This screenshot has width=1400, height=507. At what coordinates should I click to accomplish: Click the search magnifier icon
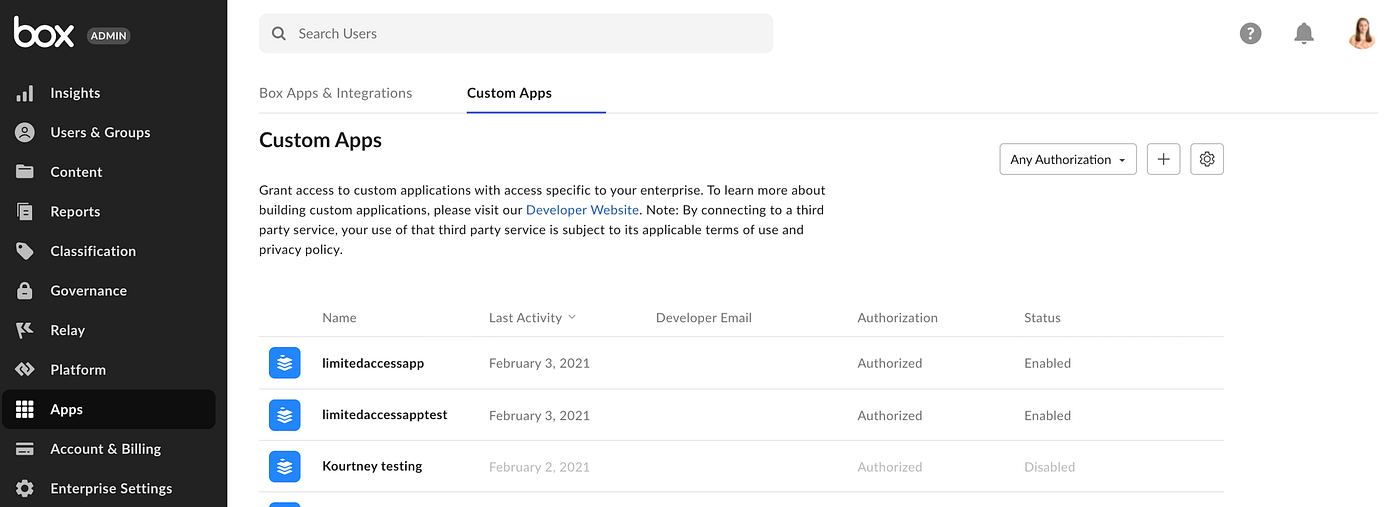click(x=279, y=34)
